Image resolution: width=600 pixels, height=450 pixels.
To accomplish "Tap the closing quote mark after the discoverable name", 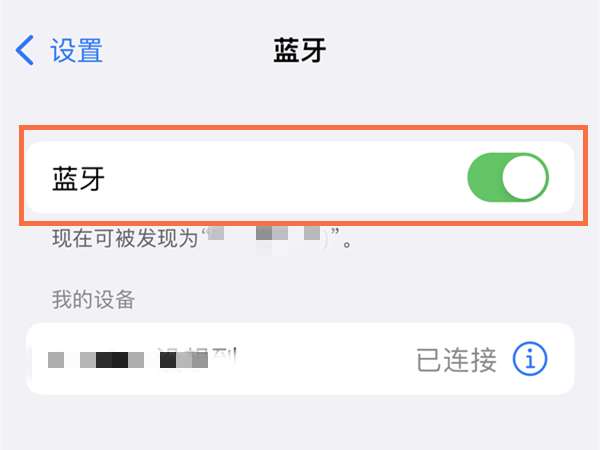I will click(335, 232).
